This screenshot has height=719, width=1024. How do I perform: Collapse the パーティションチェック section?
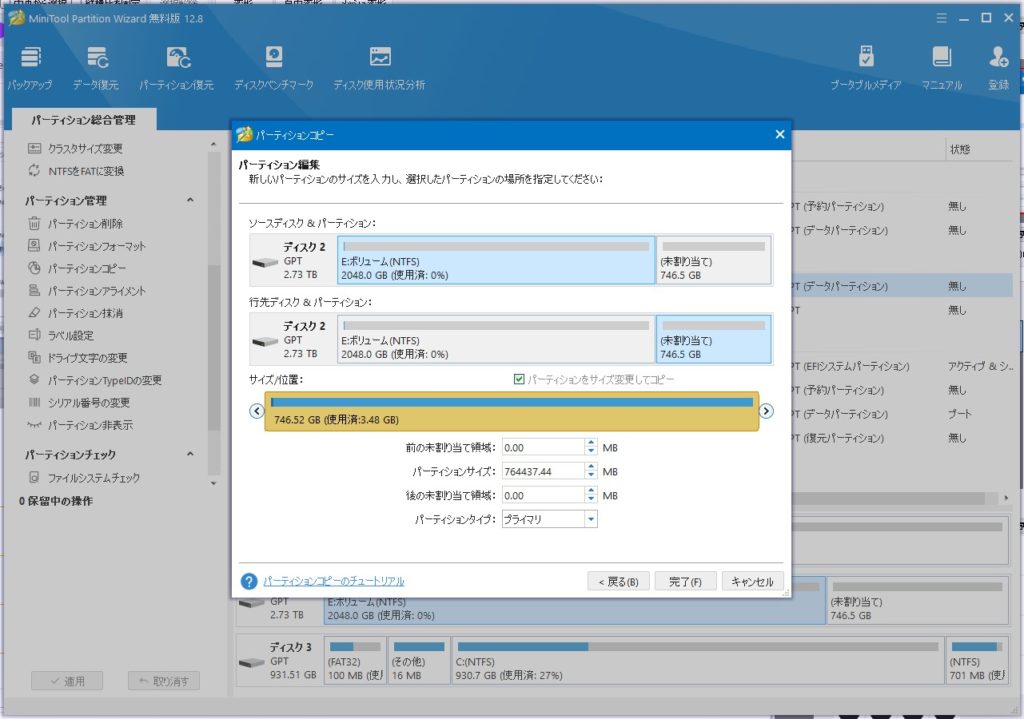[x=190, y=455]
